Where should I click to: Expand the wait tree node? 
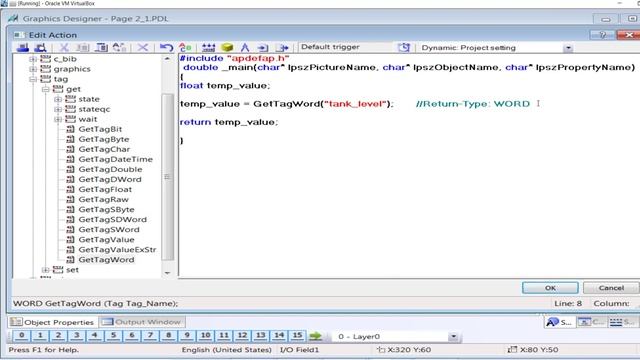58,119
